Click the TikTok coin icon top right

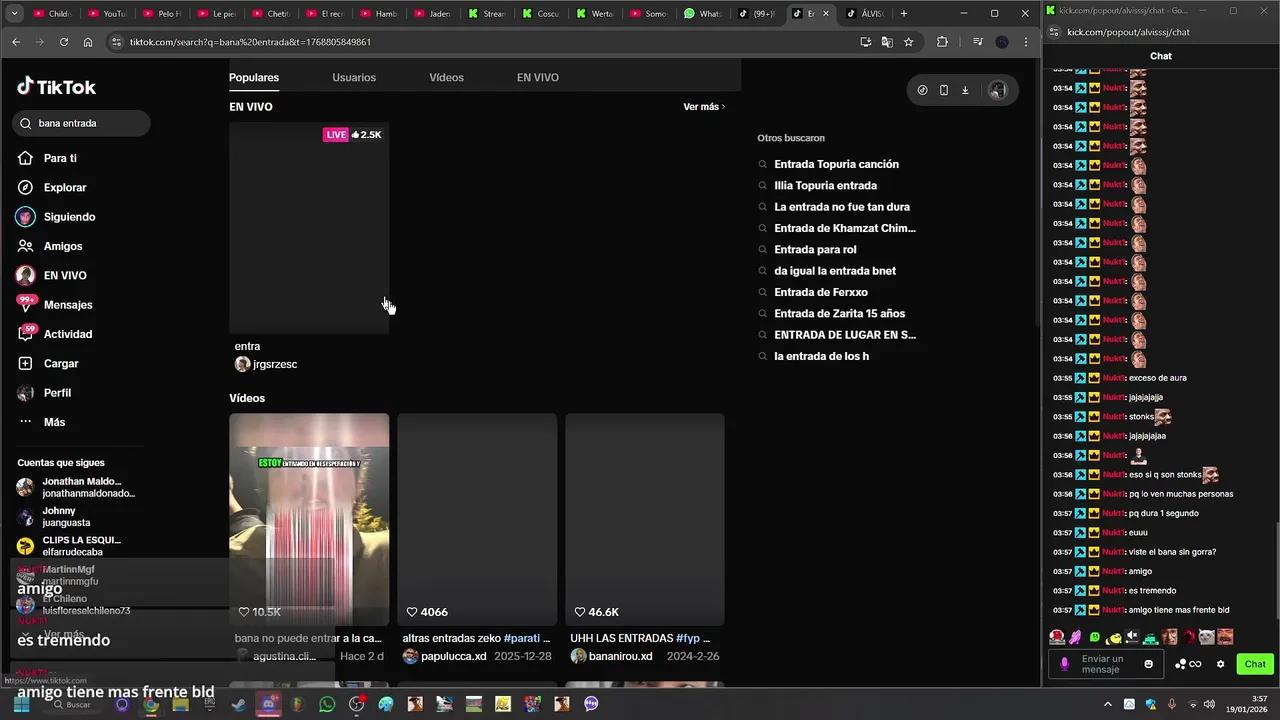point(922,90)
